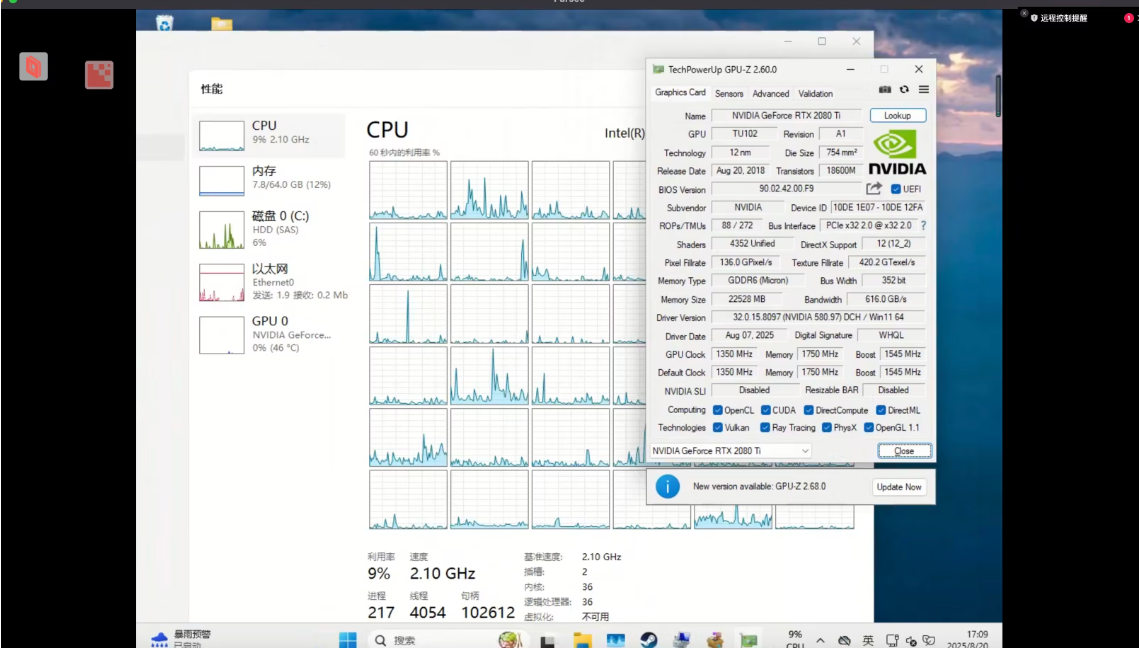Toggle the DirectML checkbox

click(x=881, y=410)
